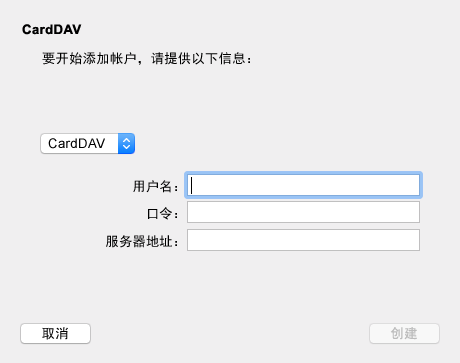Focus the 口令 password field
The width and height of the screenshot is (460, 363).
pos(303,212)
